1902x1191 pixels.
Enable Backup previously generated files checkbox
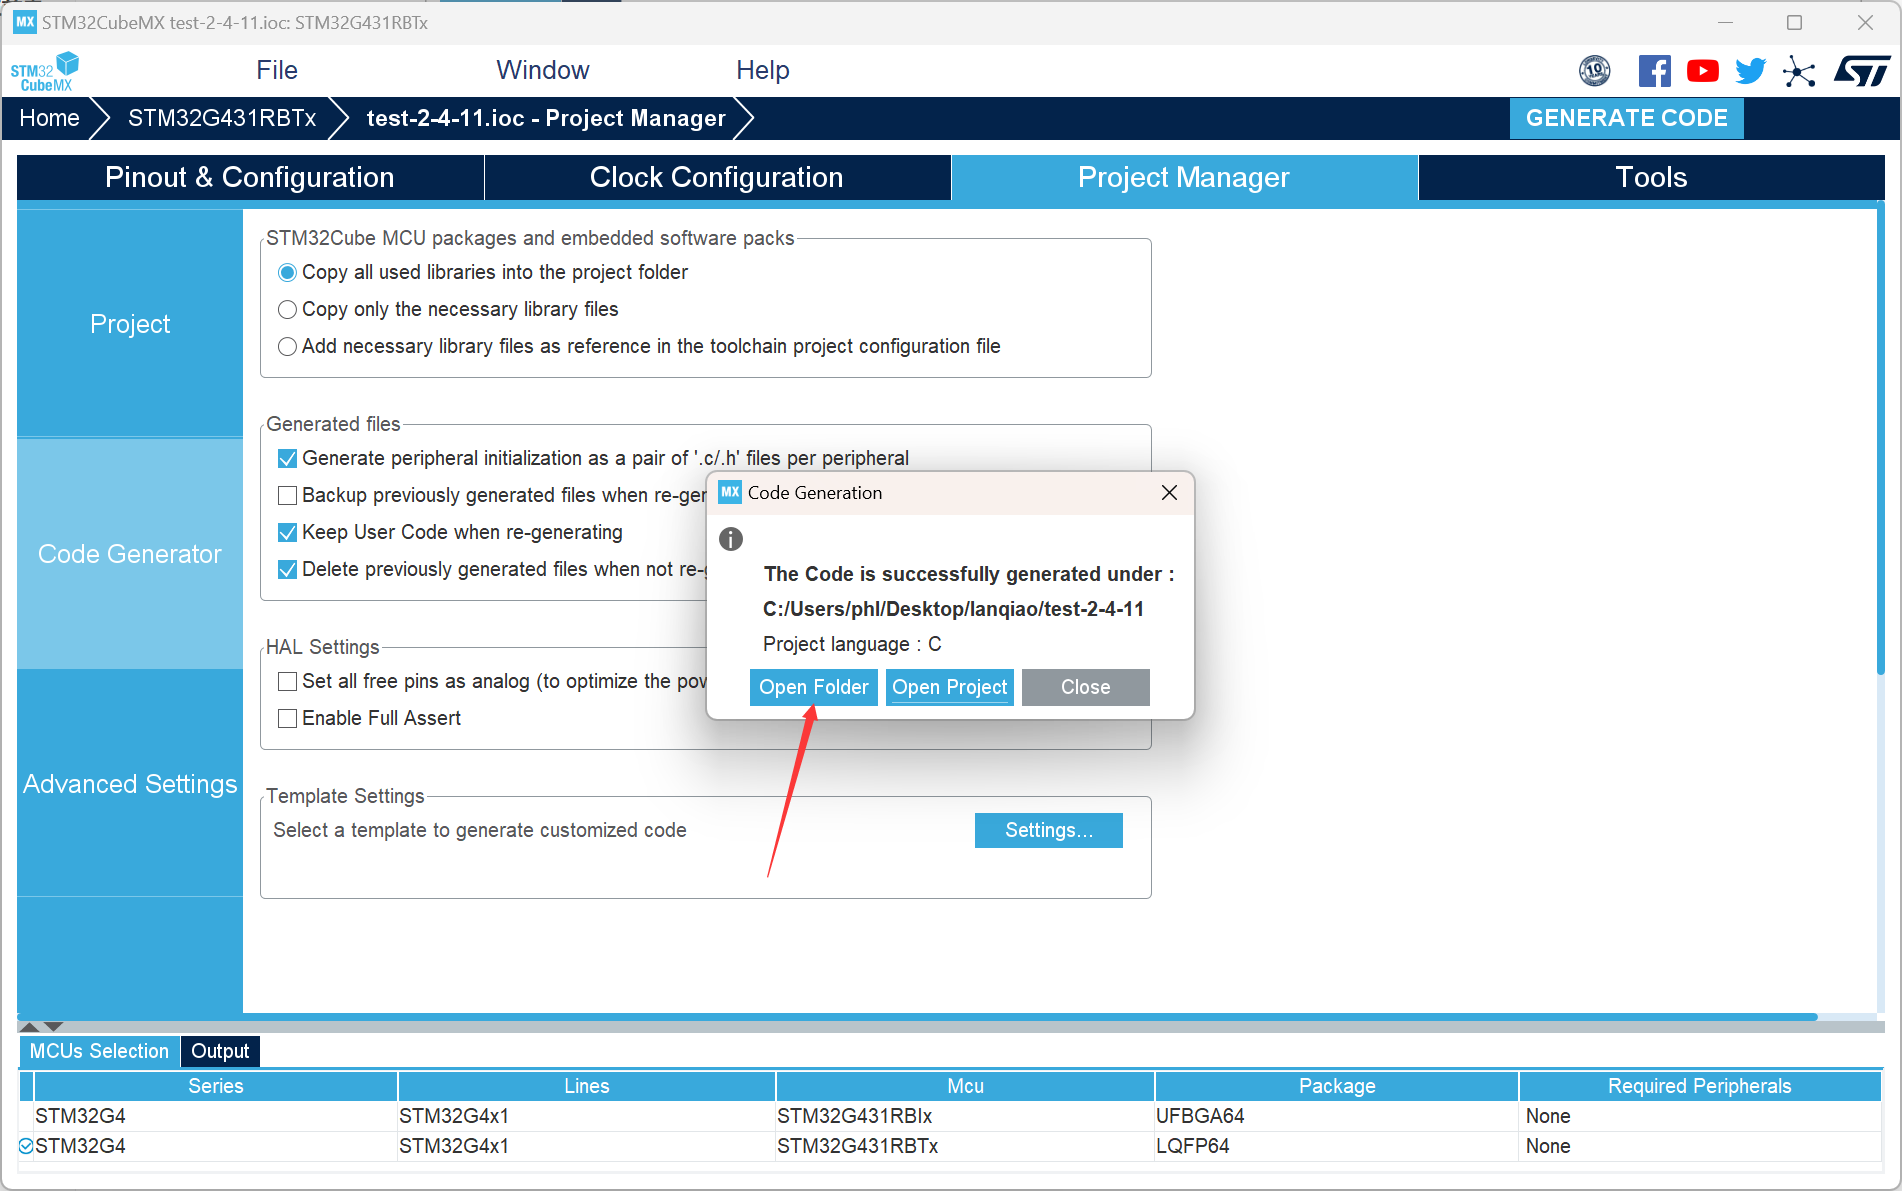tap(287, 495)
